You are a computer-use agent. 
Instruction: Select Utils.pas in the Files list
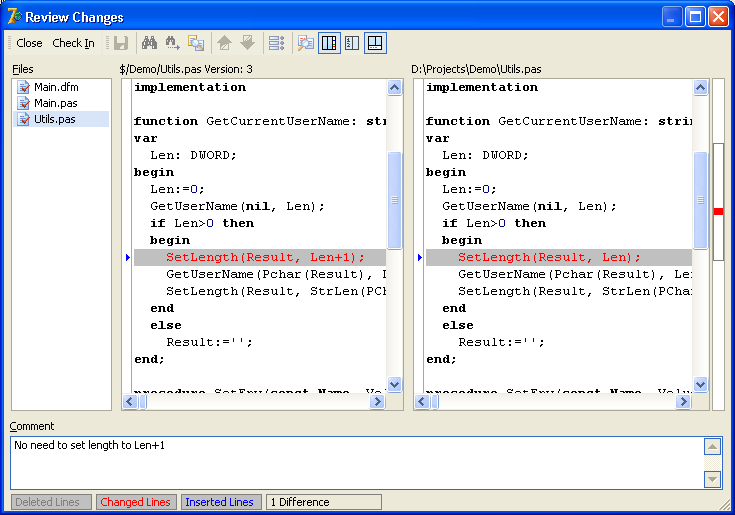pyautogui.click(x=54, y=119)
